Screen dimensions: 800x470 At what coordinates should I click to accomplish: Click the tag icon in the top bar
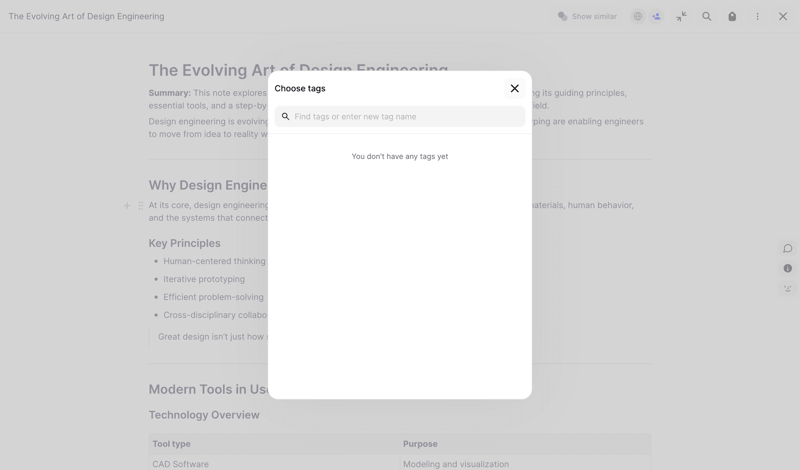[732, 17]
